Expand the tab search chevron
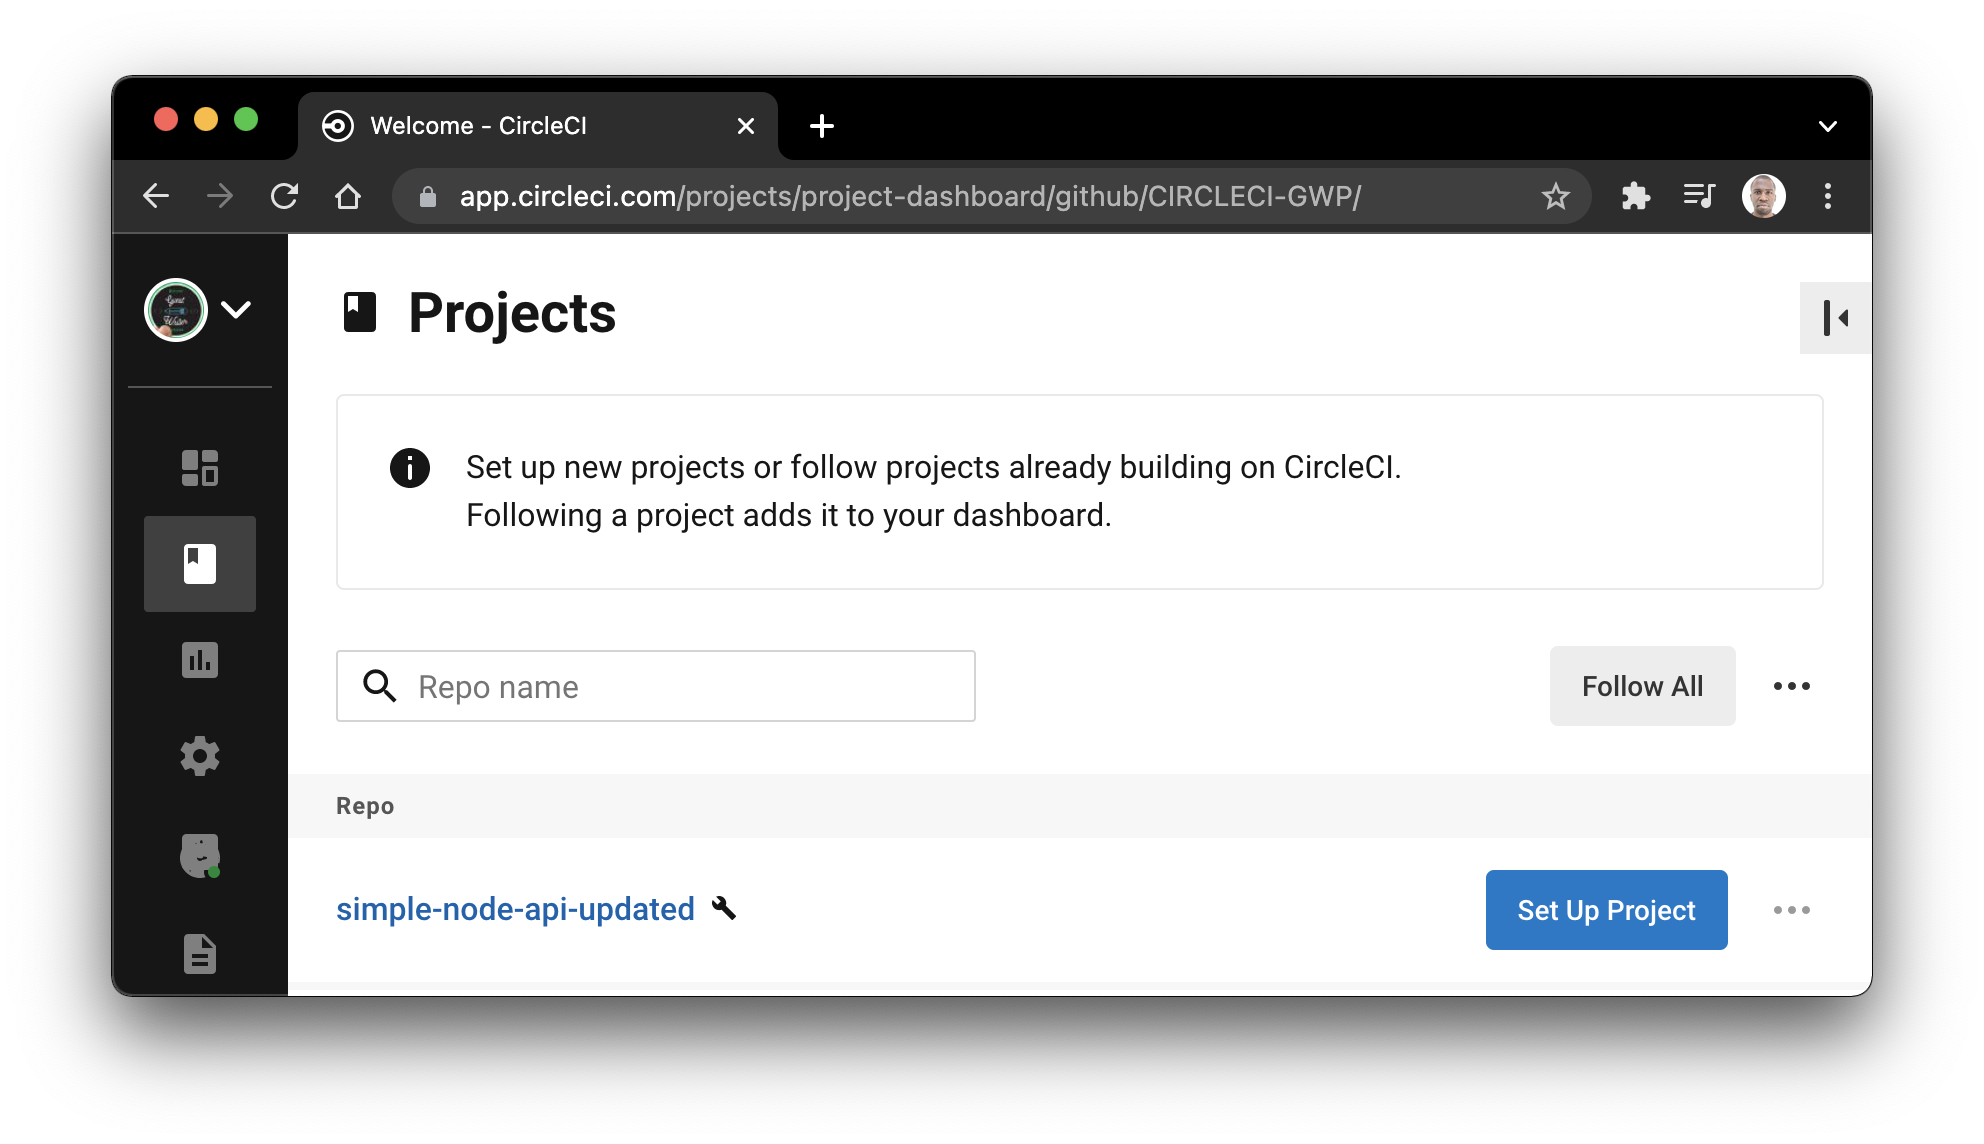The width and height of the screenshot is (1984, 1144). [x=1827, y=126]
